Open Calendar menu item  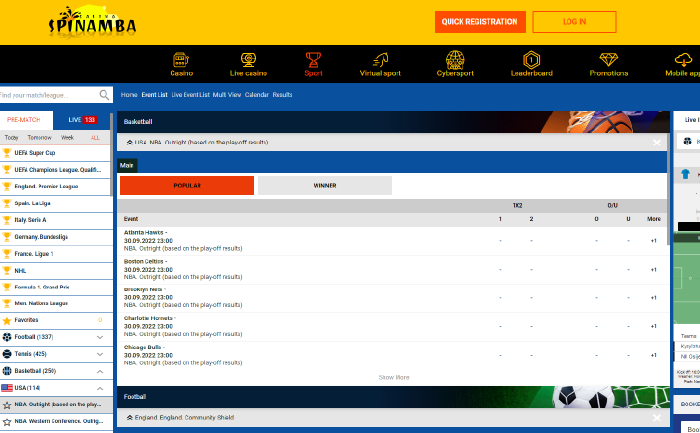257,95
